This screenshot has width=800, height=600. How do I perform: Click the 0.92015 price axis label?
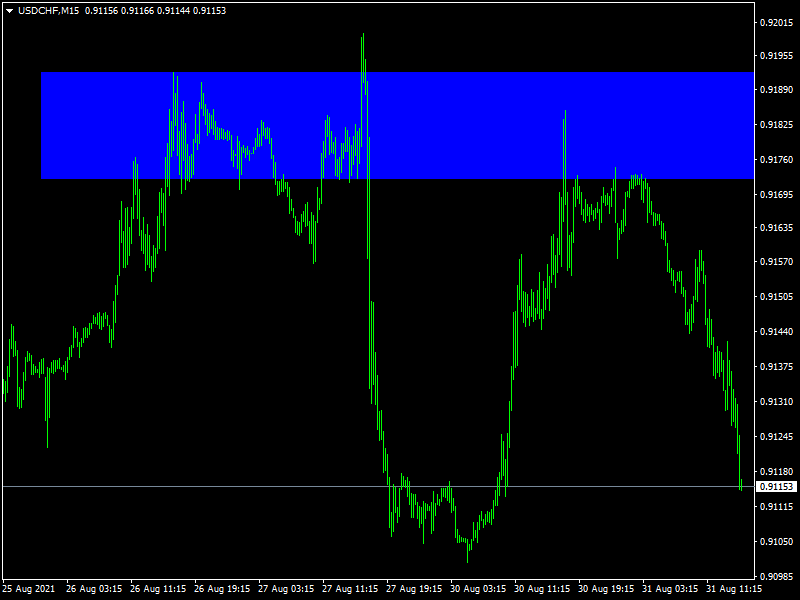[777, 22]
